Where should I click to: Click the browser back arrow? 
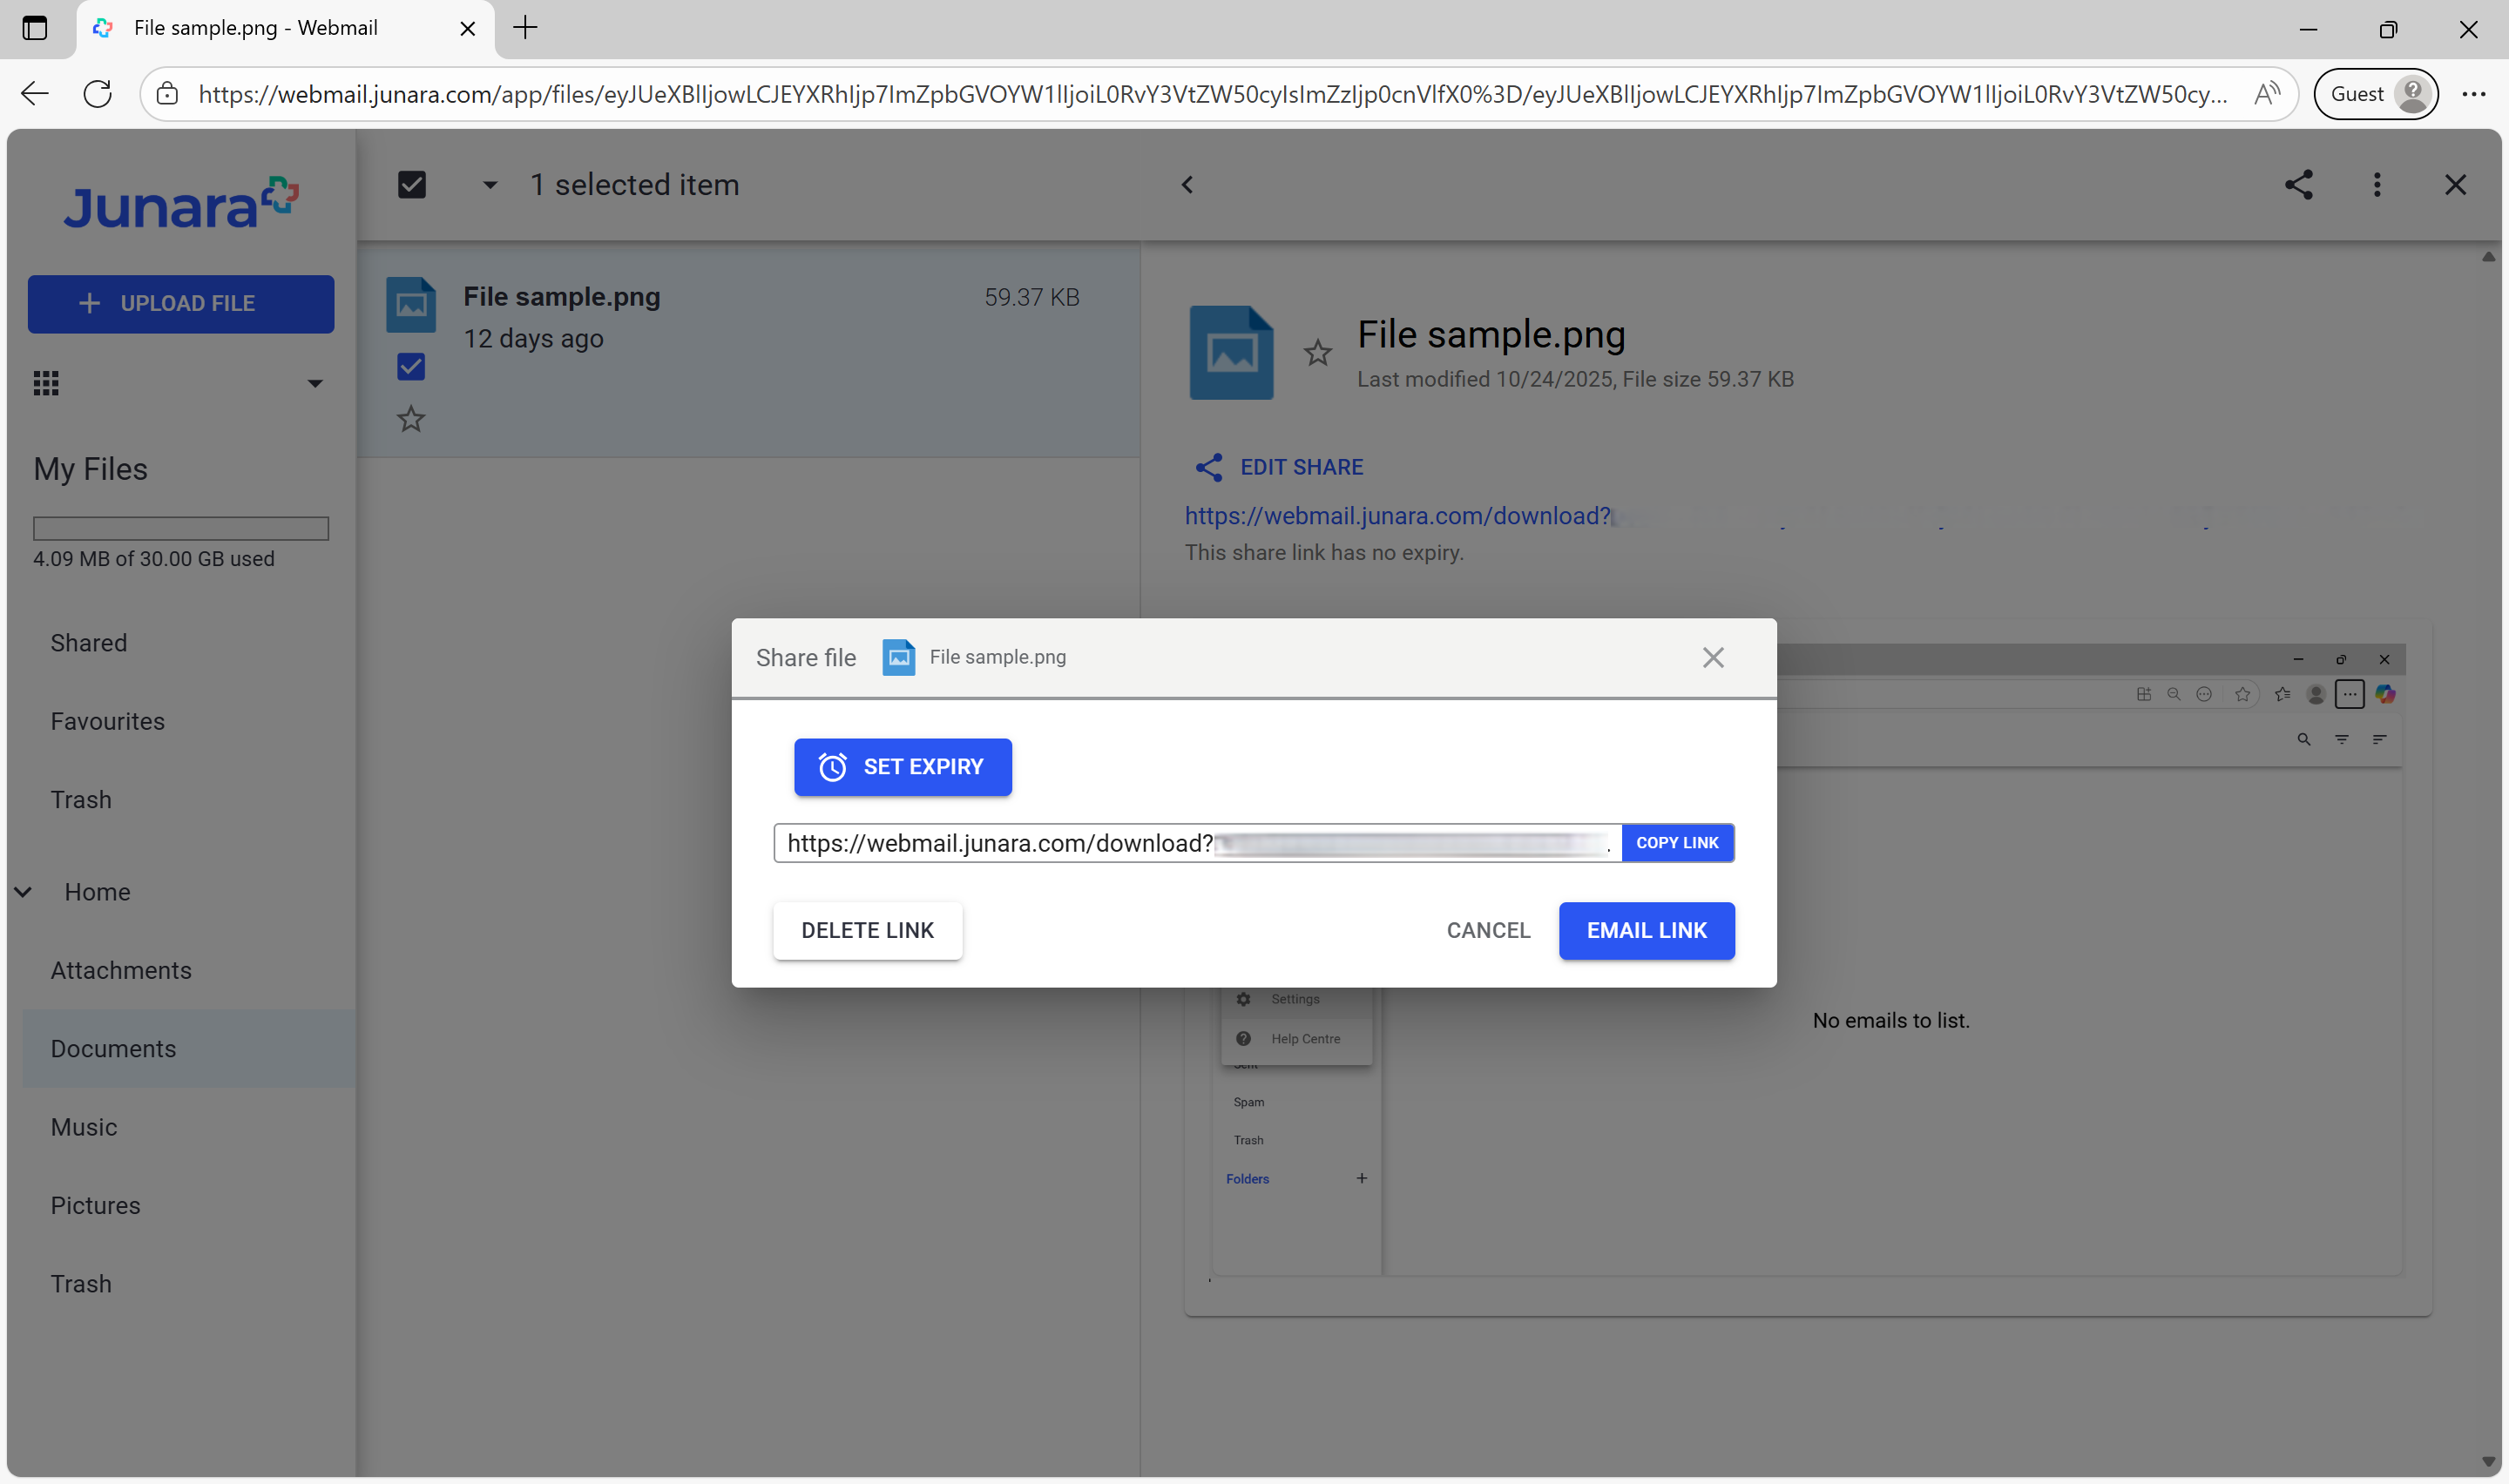pyautogui.click(x=35, y=94)
